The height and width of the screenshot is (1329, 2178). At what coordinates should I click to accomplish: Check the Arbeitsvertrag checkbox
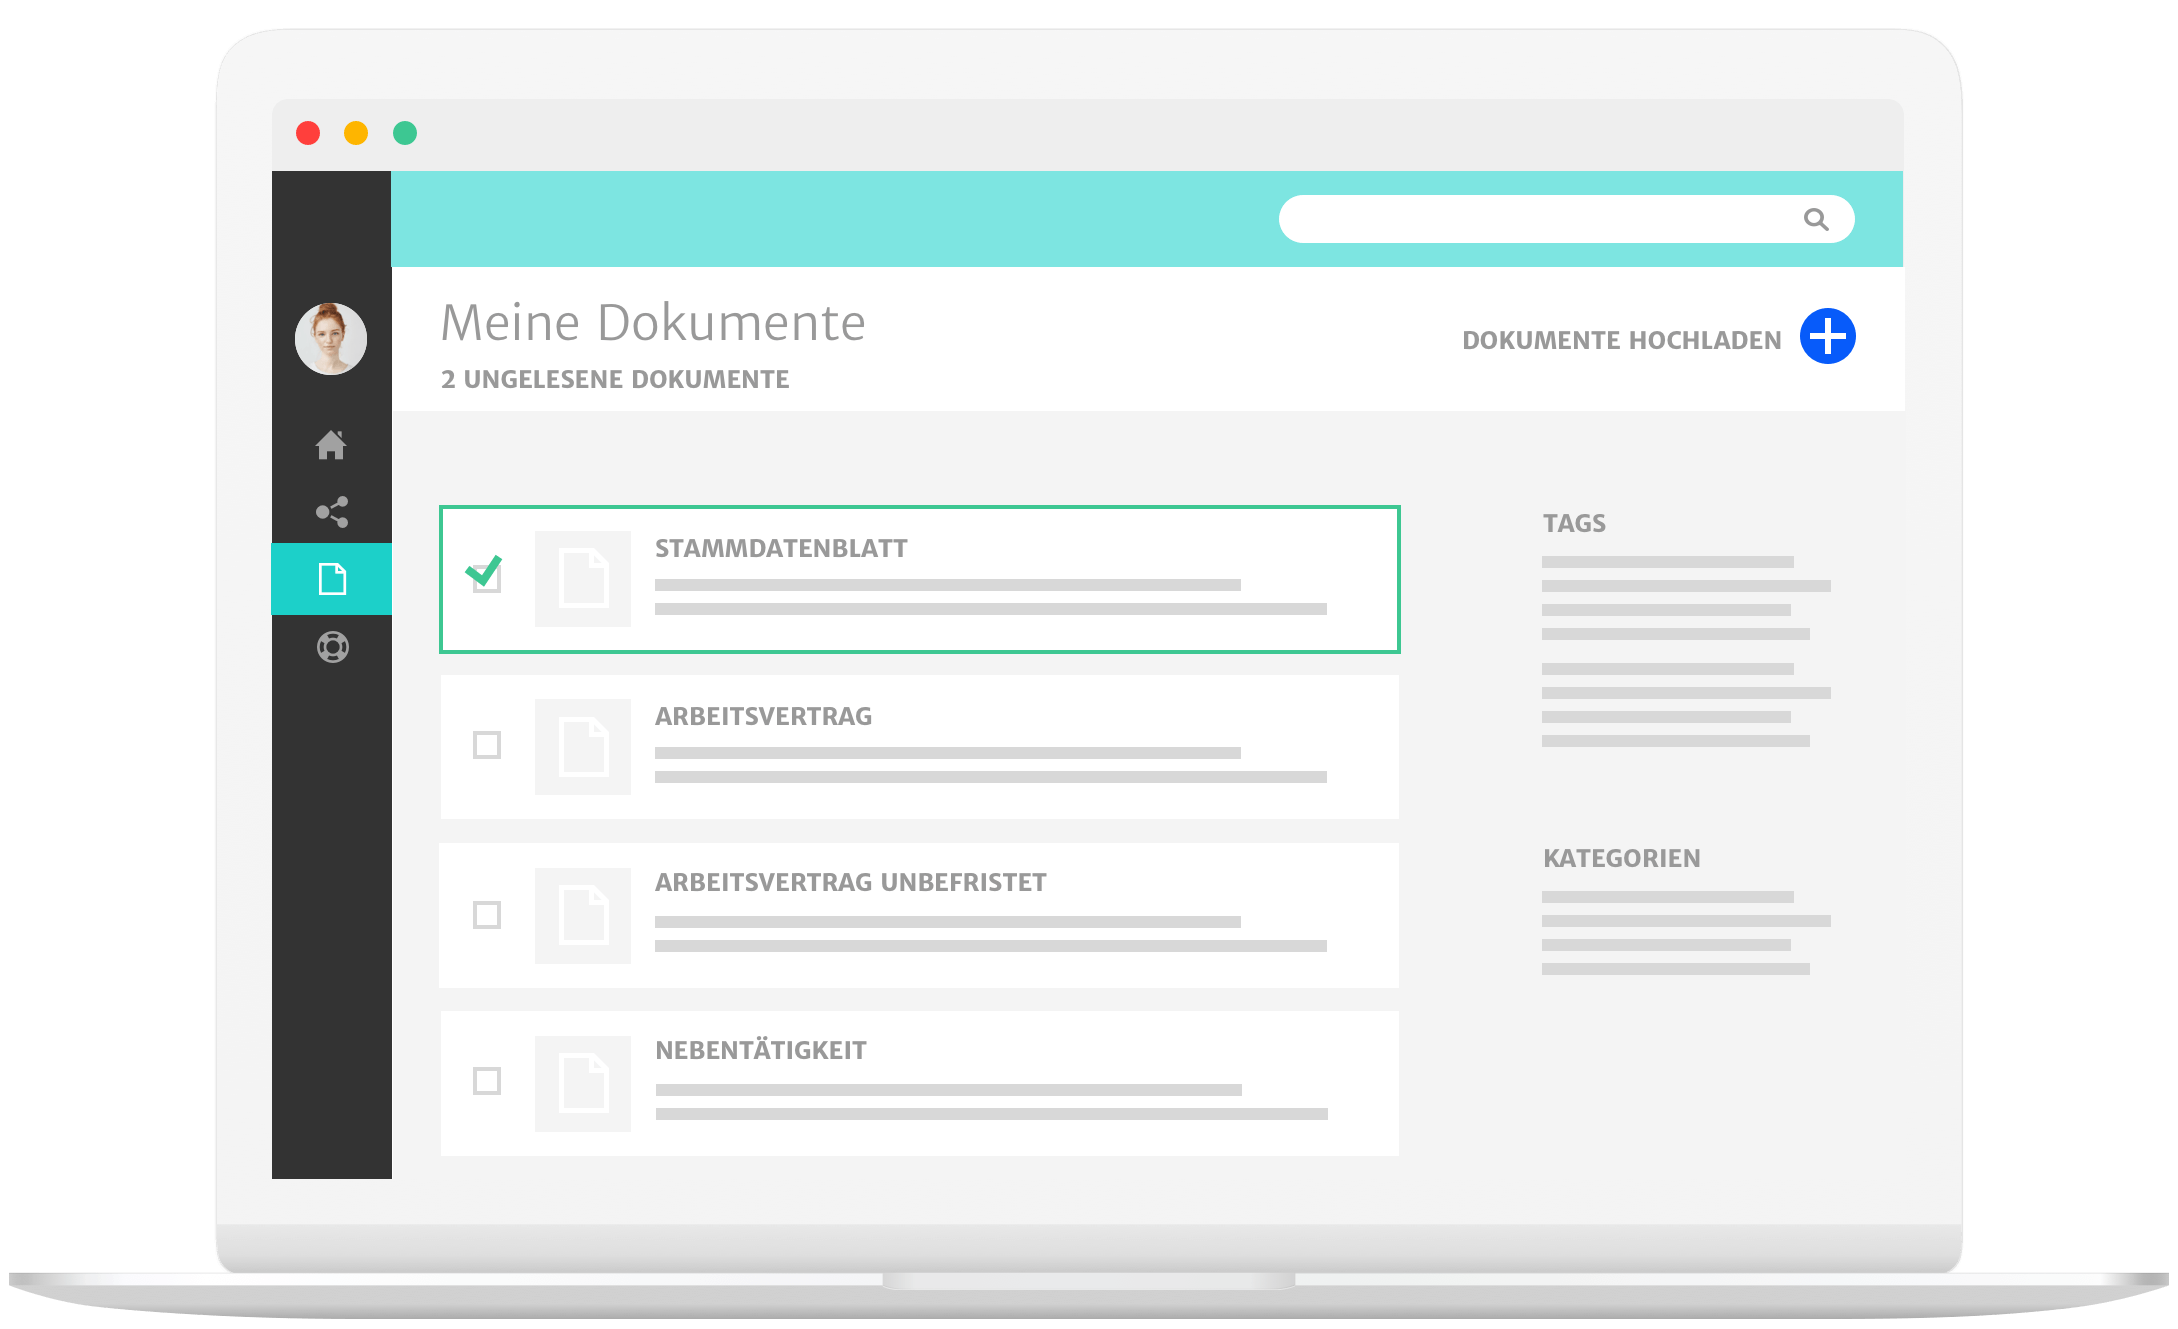(x=487, y=746)
